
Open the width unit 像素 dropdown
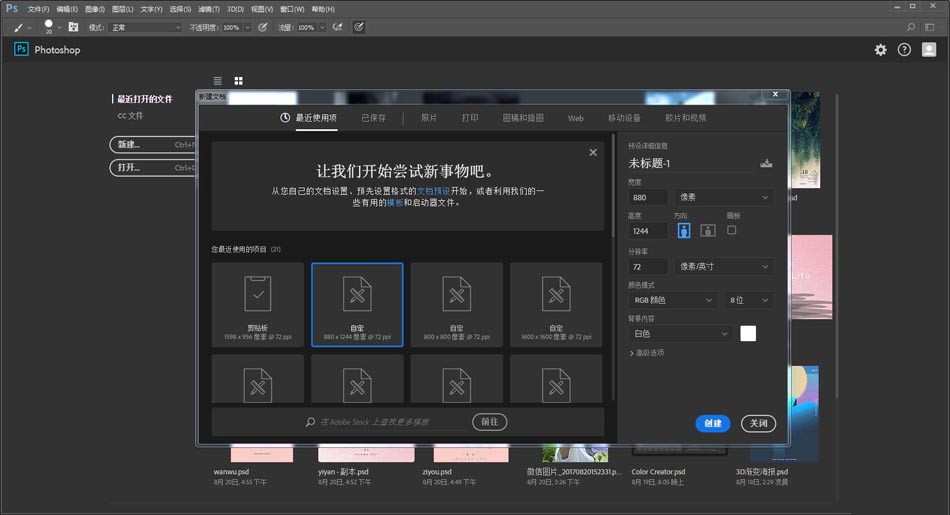pos(724,198)
